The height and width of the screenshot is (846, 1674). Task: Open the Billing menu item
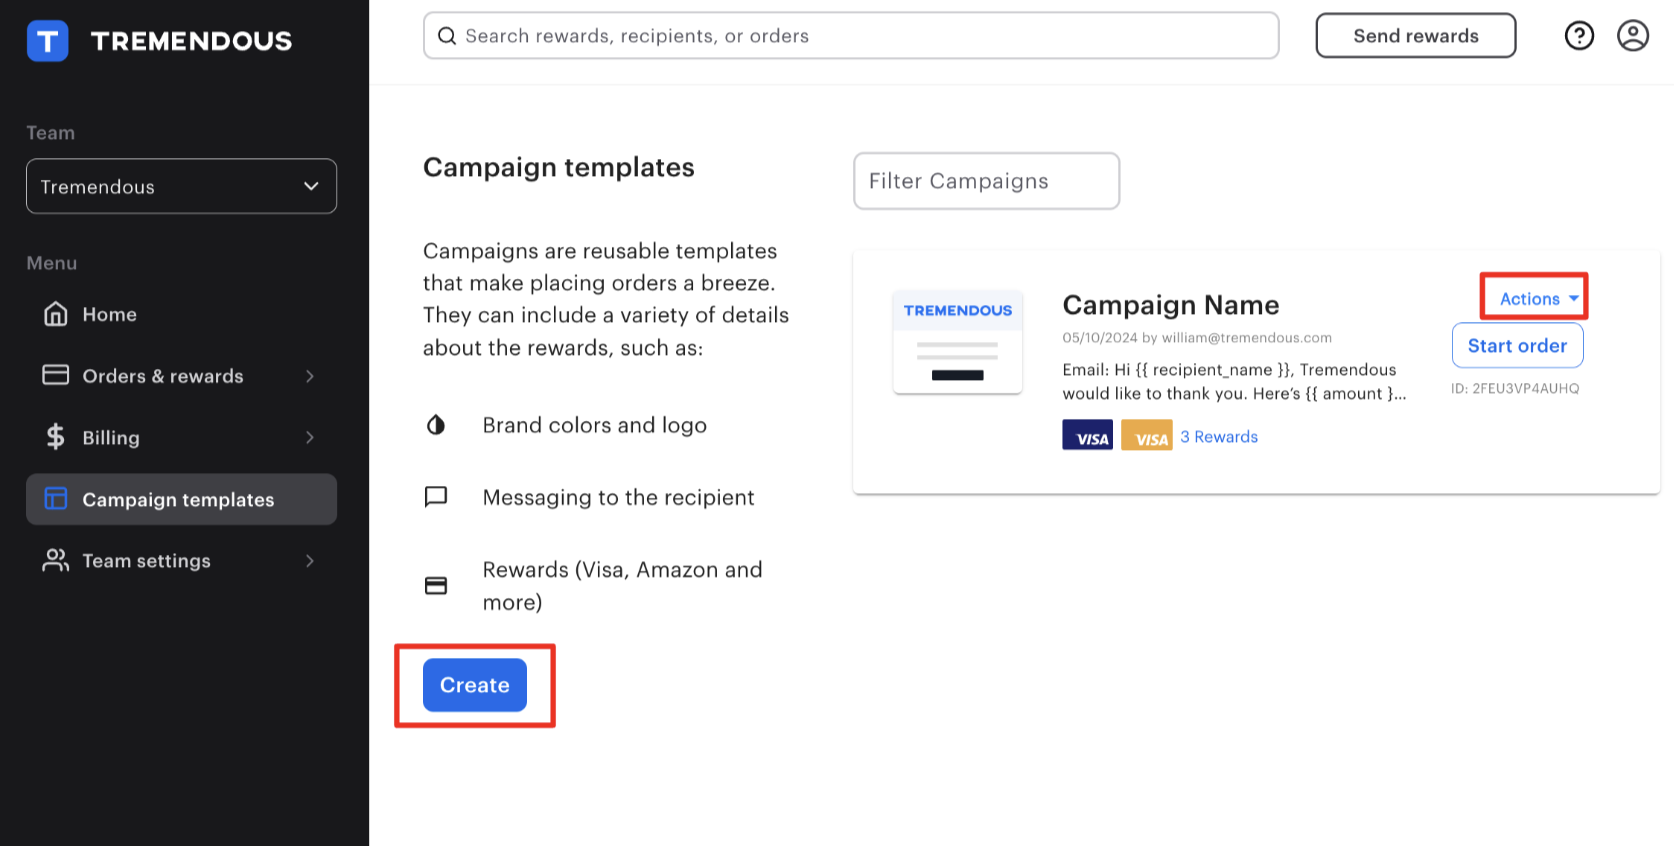pyautogui.click(x=181, y=437)
